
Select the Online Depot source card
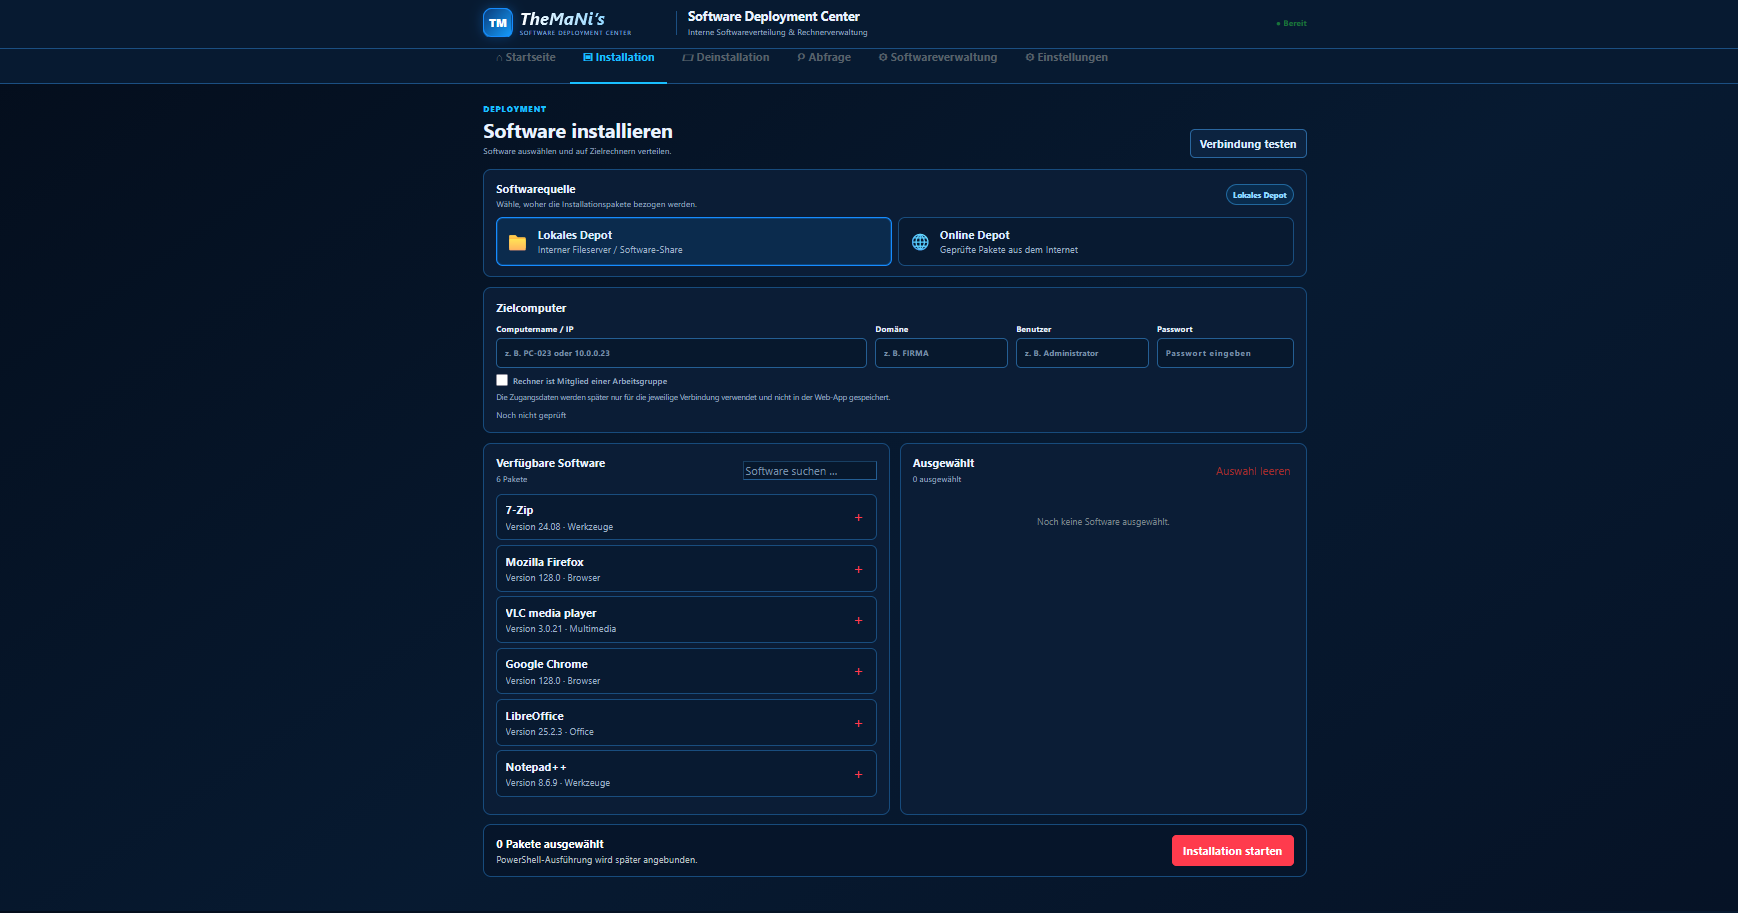coord(1096,242)
